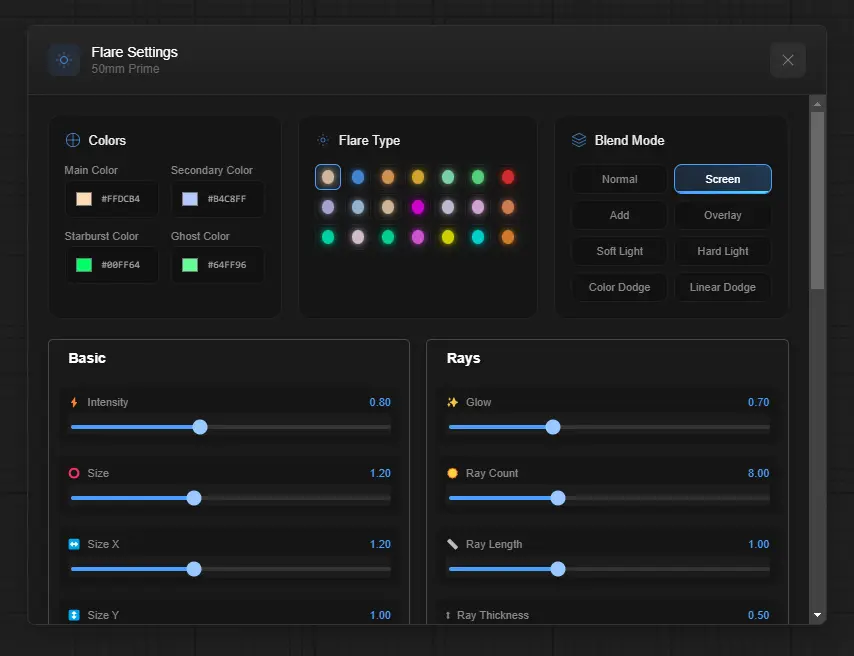Click the Ghost Color hex value field
854x656 pixels.
[228, 265]
